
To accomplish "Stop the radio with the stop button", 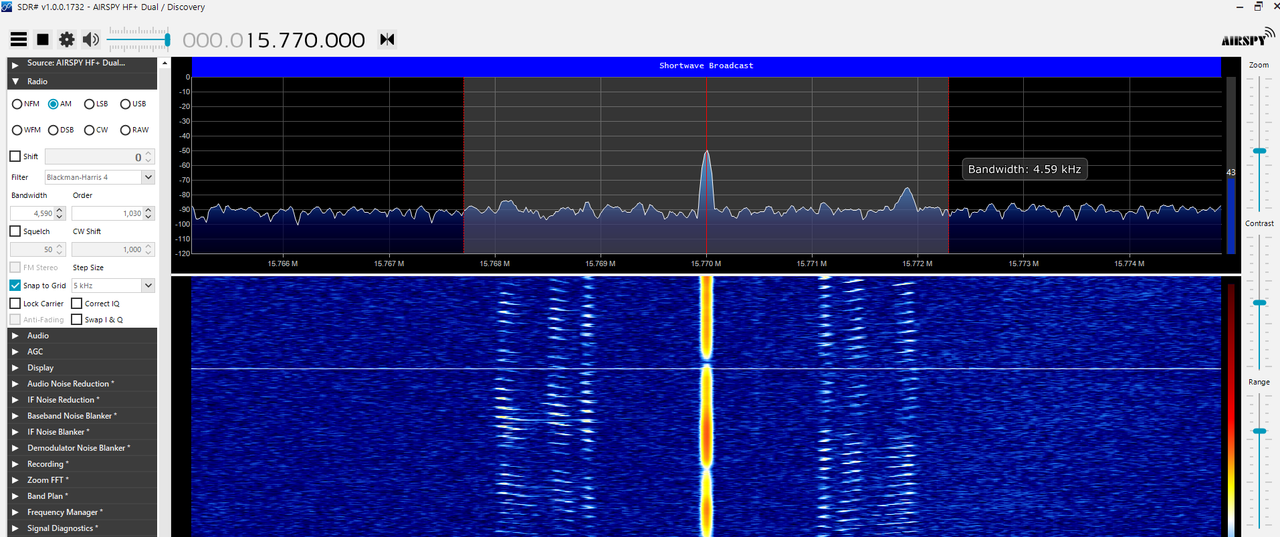I will 43,40.
